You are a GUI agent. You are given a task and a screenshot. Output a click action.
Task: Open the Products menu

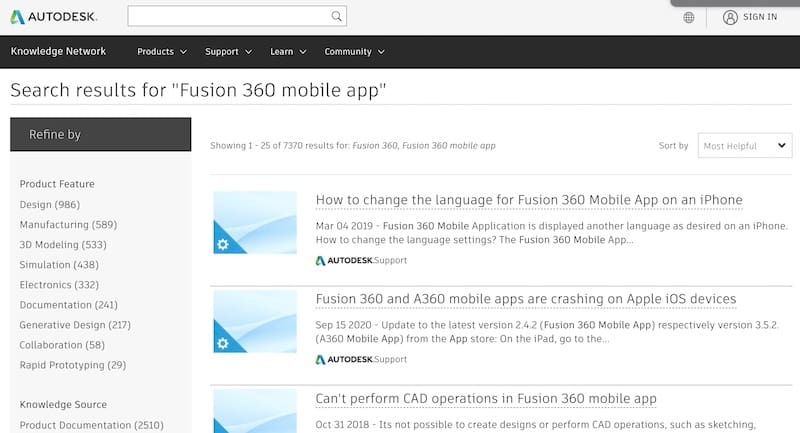pyautogui.click(x=162, y=52)
